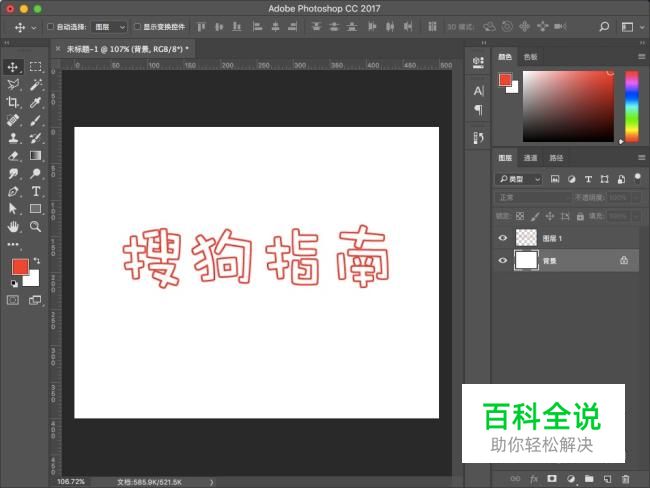650x488 pixels.
Task: Select the 图层 1 layer thumbnail
Action: (526, 238)
